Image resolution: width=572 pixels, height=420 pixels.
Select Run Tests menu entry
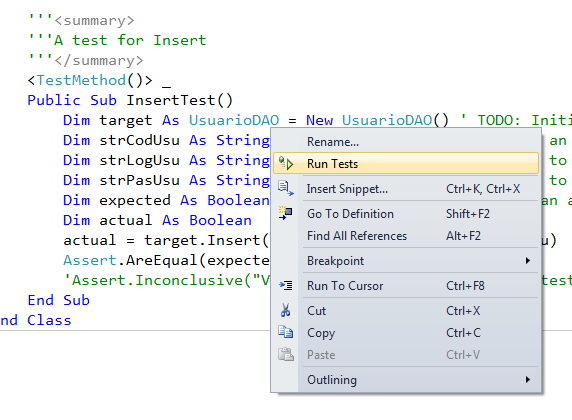click(x=406, y=163)
